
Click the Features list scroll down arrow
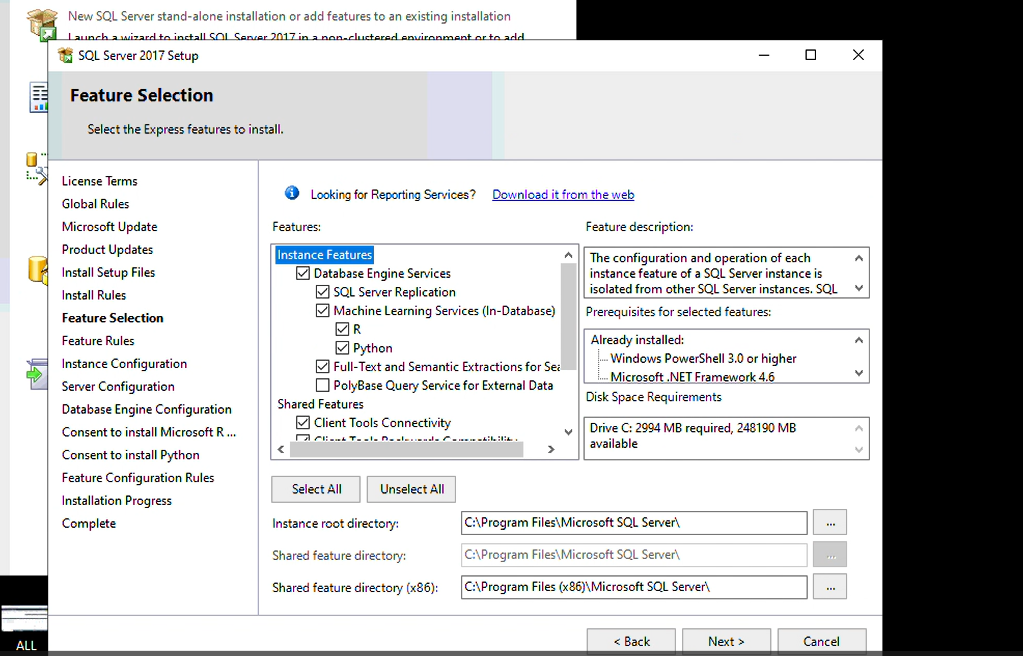568,432
